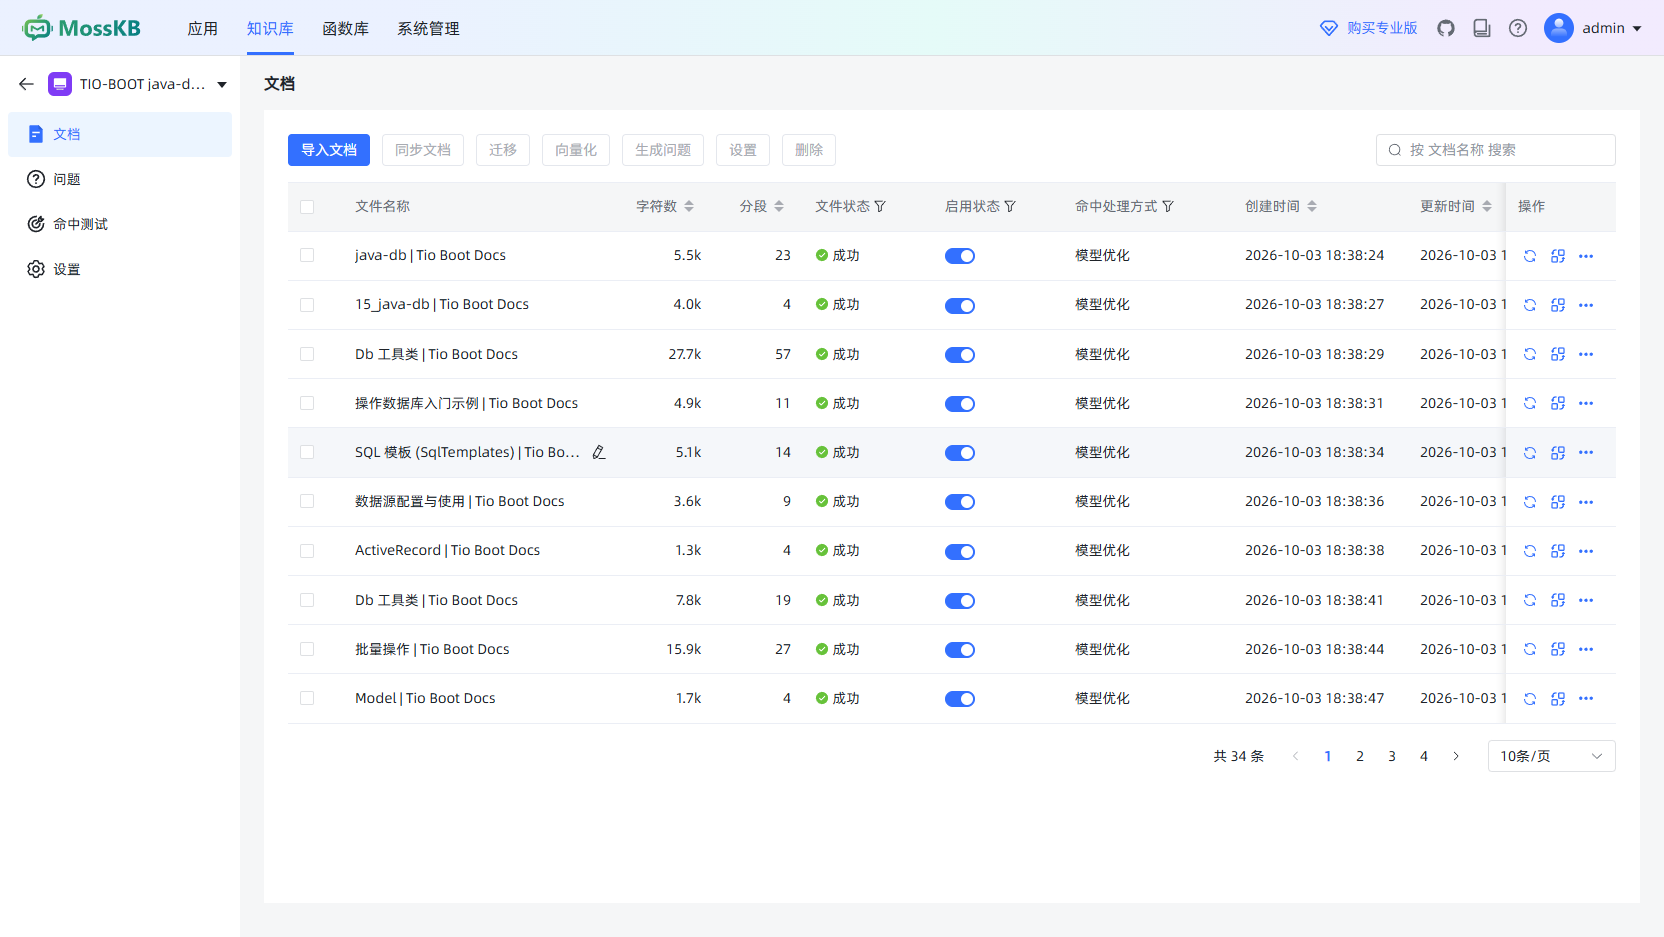This screenshot has width=1664, height=937.
Task: Open 问题 in the sidebar
Action: coord(120,179)
